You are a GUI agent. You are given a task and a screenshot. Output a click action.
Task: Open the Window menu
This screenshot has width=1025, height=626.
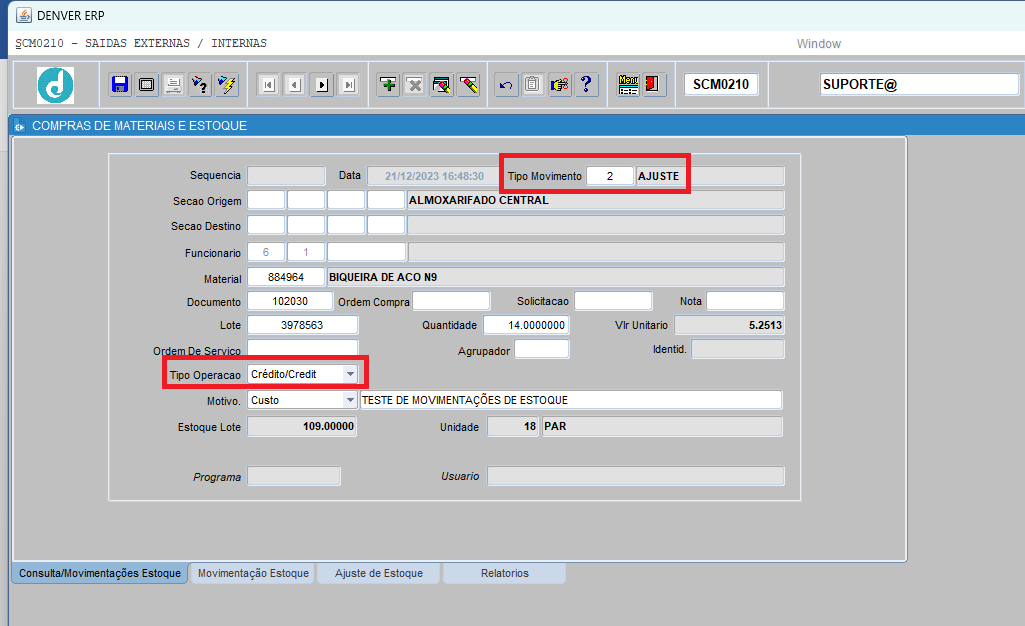(818, 44)
